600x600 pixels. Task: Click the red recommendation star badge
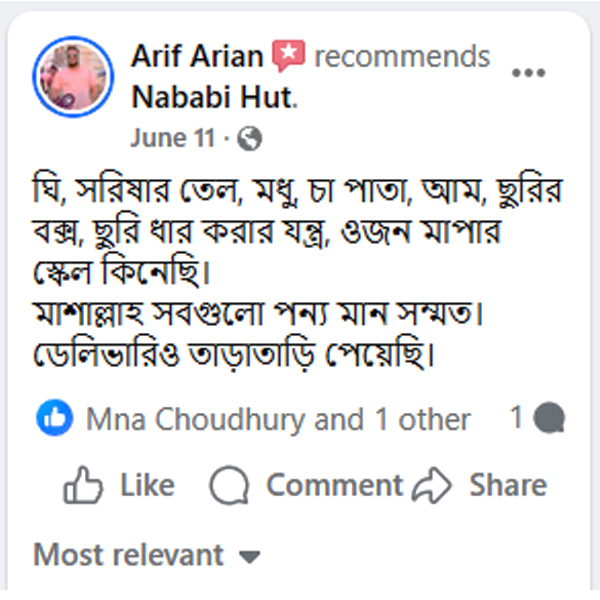point(288,56)
